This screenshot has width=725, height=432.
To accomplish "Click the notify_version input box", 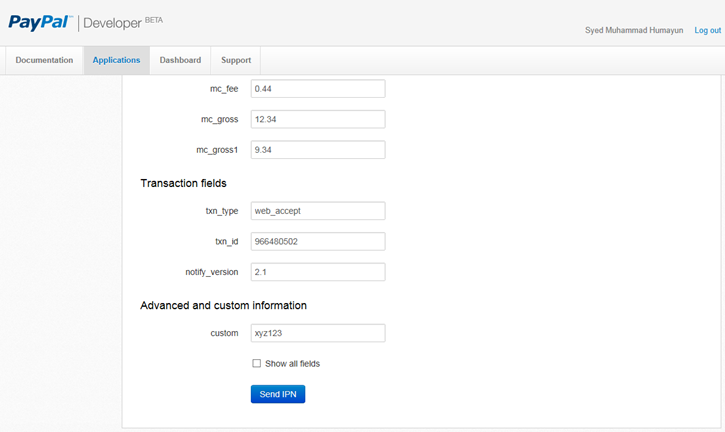I will pos(317,272).
